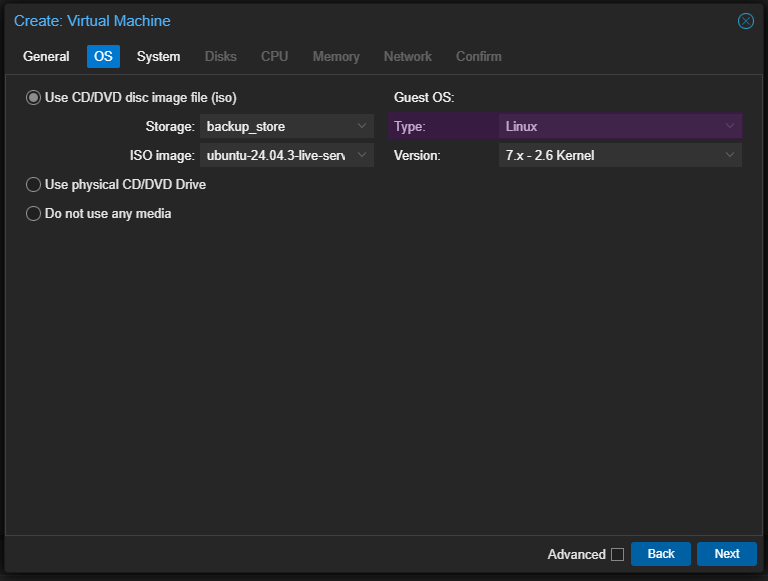The image size is (768, 581).
Task: Open the Confirm tab
Action: pos(479,57)
